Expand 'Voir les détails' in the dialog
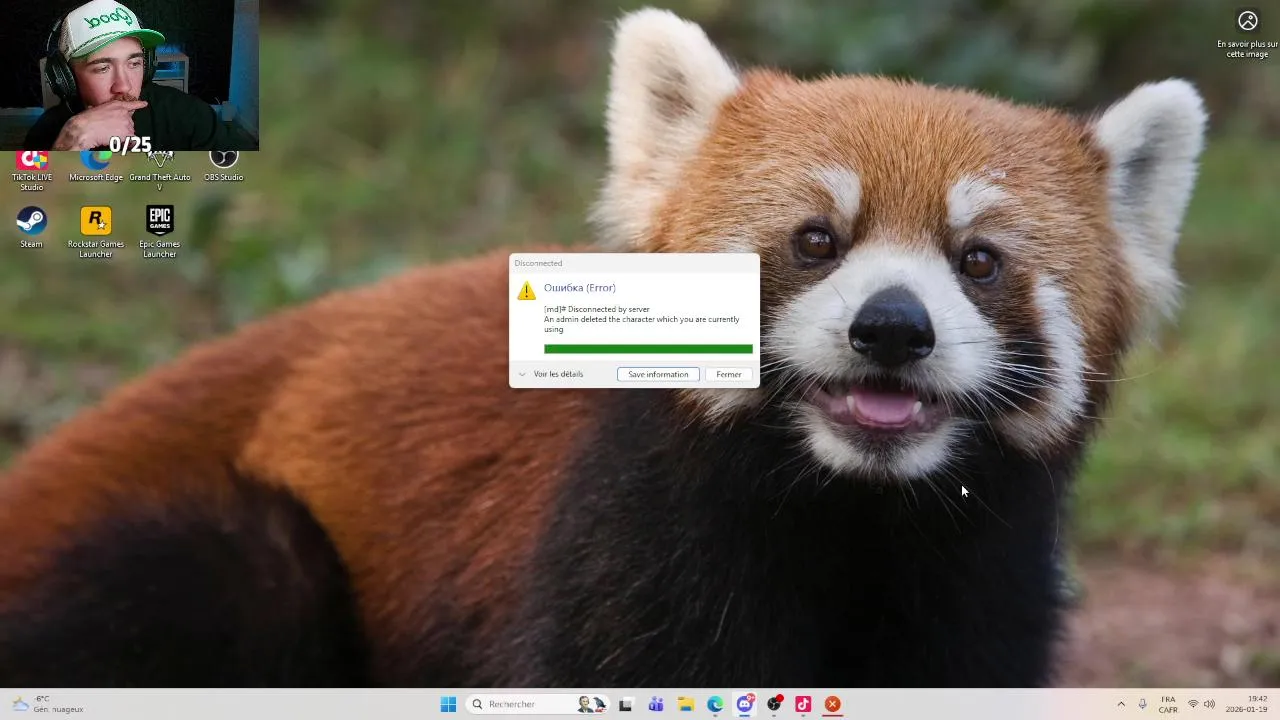Screen dimensions: 1280x720 551,374
